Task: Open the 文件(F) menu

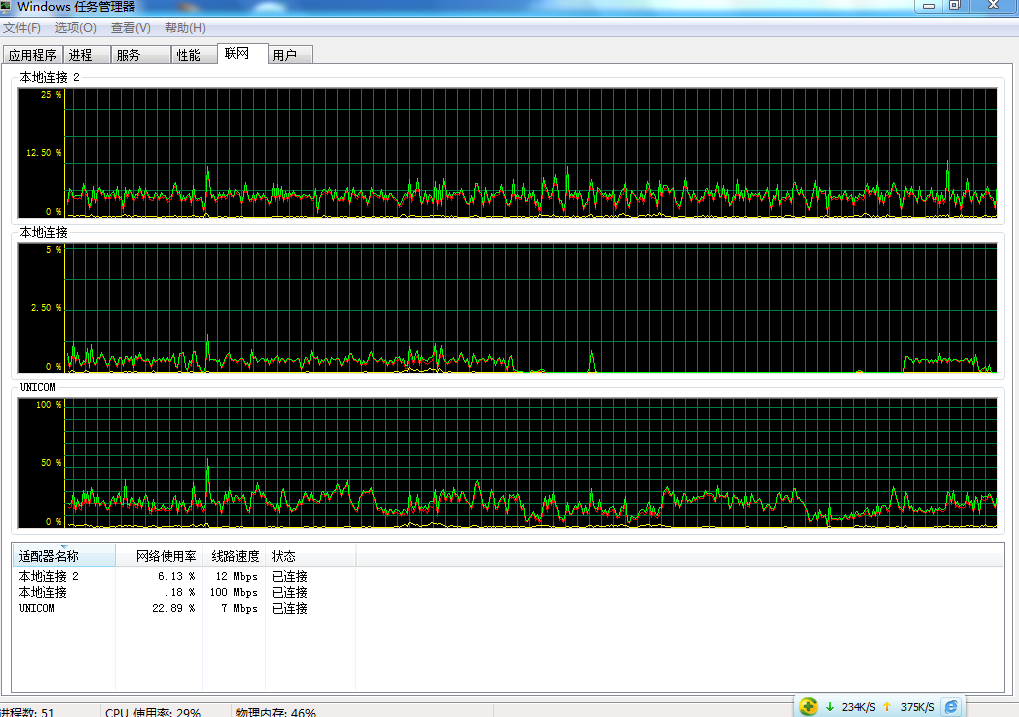Action: 21,28
